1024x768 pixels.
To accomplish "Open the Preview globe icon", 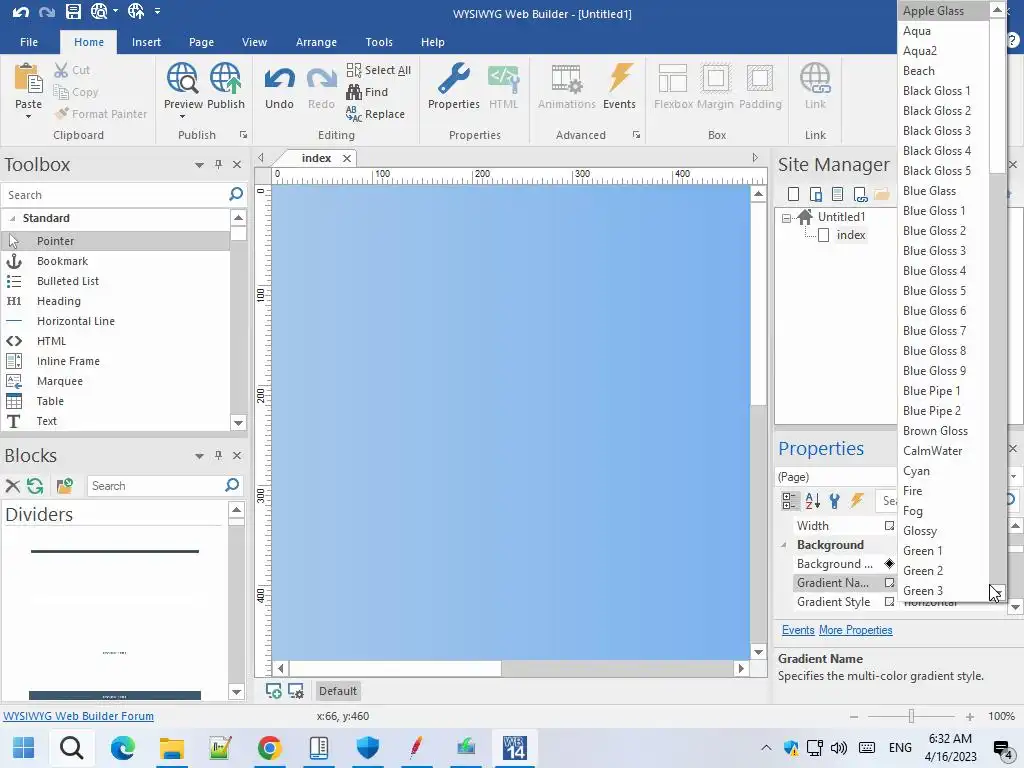I will coord(183,78).
